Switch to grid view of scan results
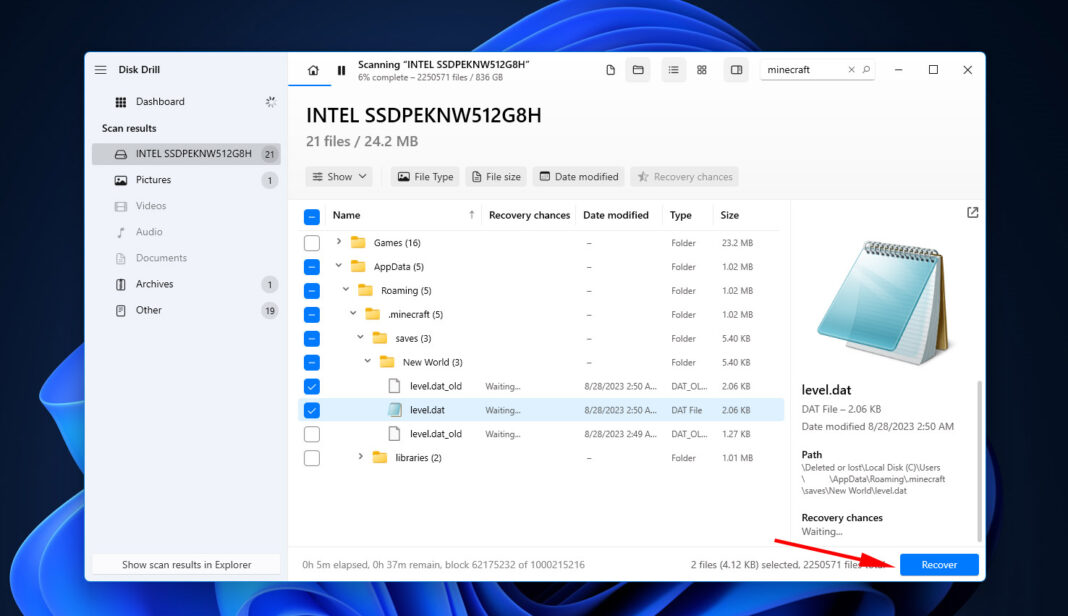The height and width of the screenshot is (616, 1068). point(702,70)
